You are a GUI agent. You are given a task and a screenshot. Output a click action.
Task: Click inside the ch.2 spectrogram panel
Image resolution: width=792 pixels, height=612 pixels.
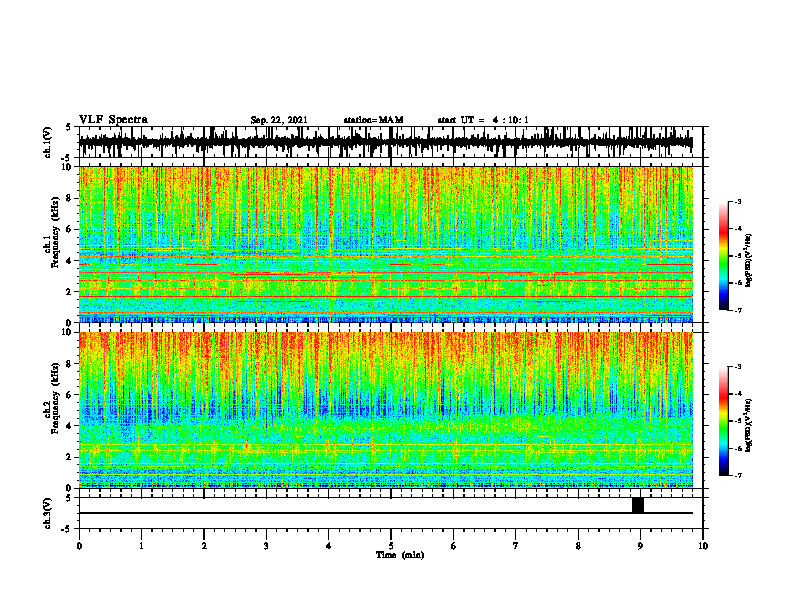pos(386,410)
